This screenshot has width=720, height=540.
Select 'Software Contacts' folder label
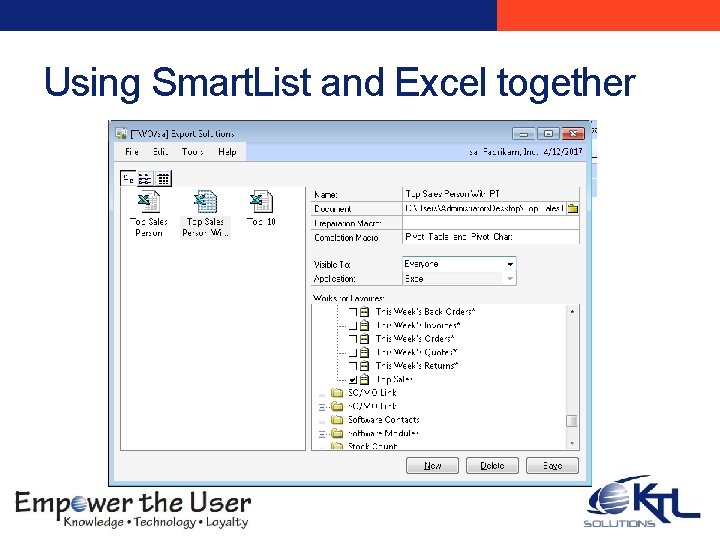[383, 420]
